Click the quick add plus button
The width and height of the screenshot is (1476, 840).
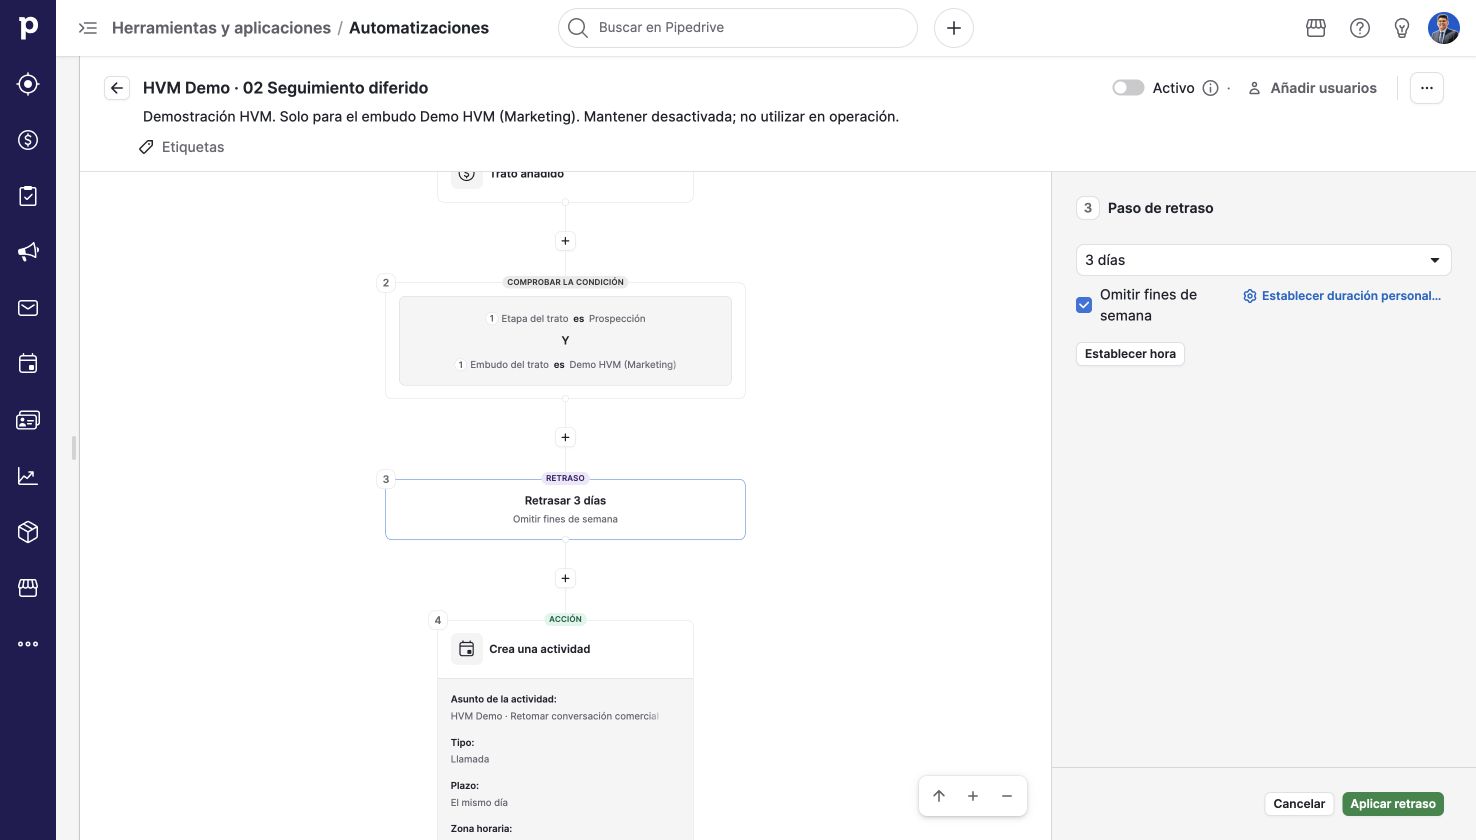coord(954,28)
